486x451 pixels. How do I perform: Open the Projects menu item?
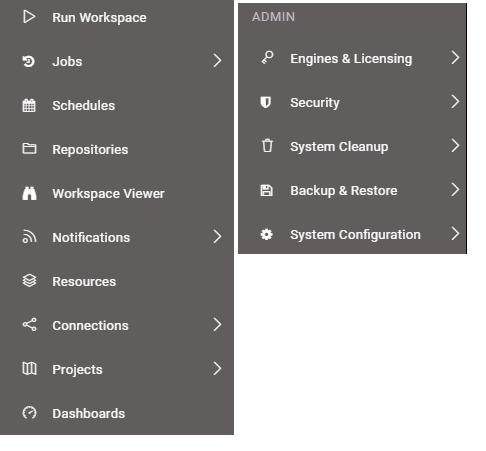(117, 369)
